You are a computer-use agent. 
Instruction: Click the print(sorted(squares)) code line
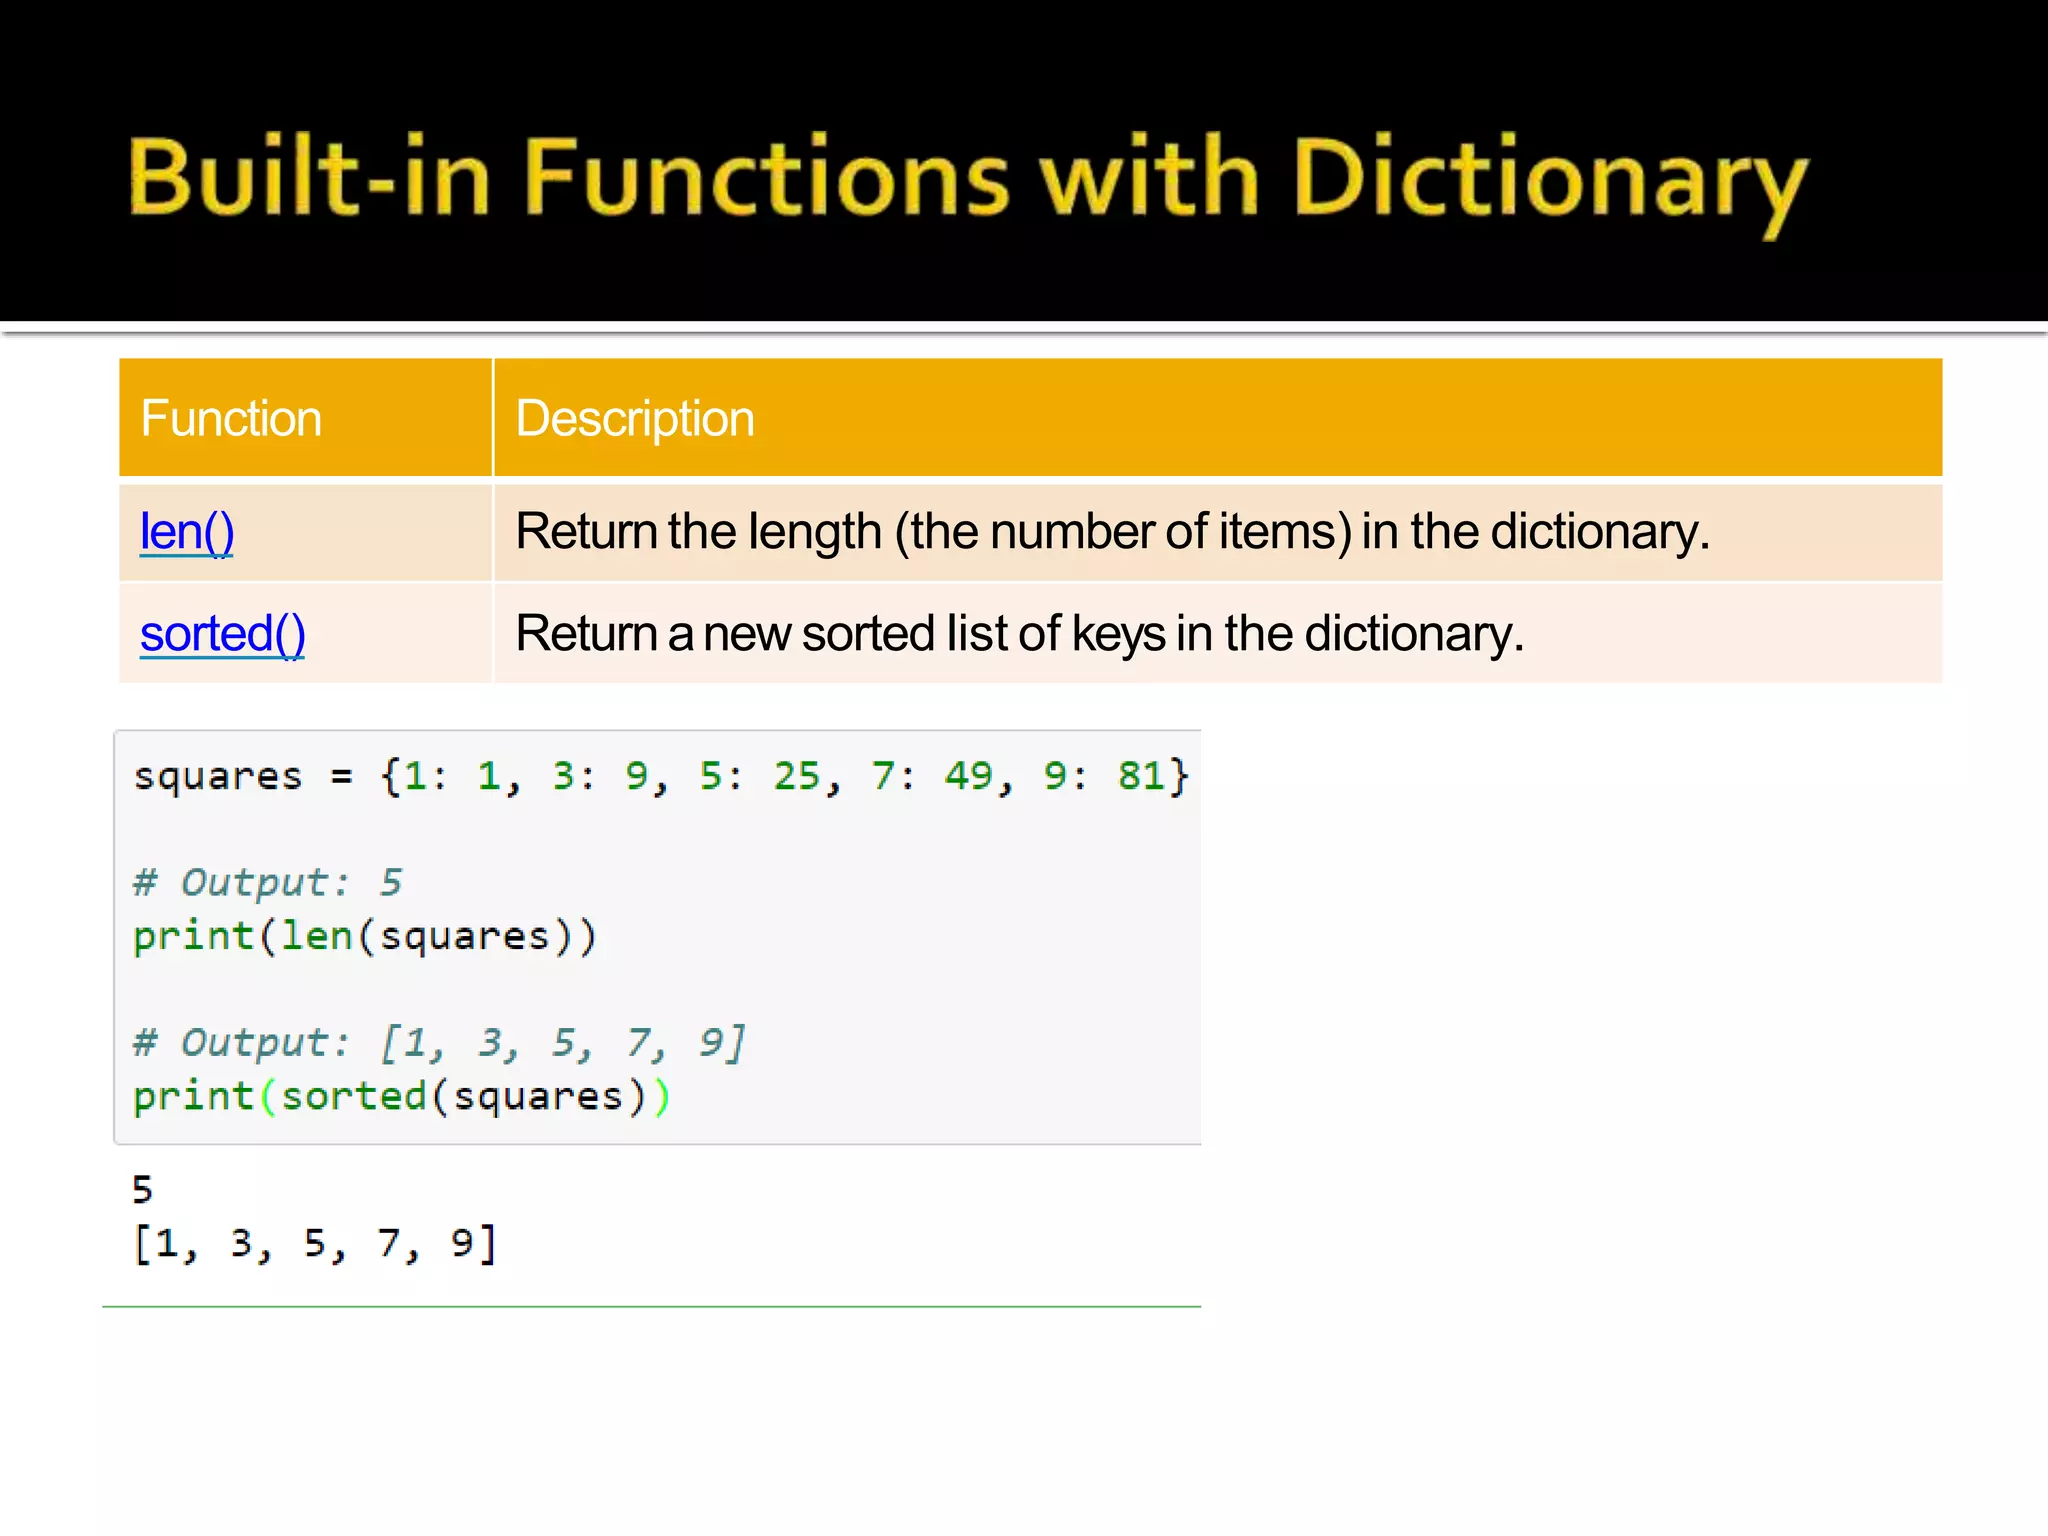click(x=402, y=1096)
